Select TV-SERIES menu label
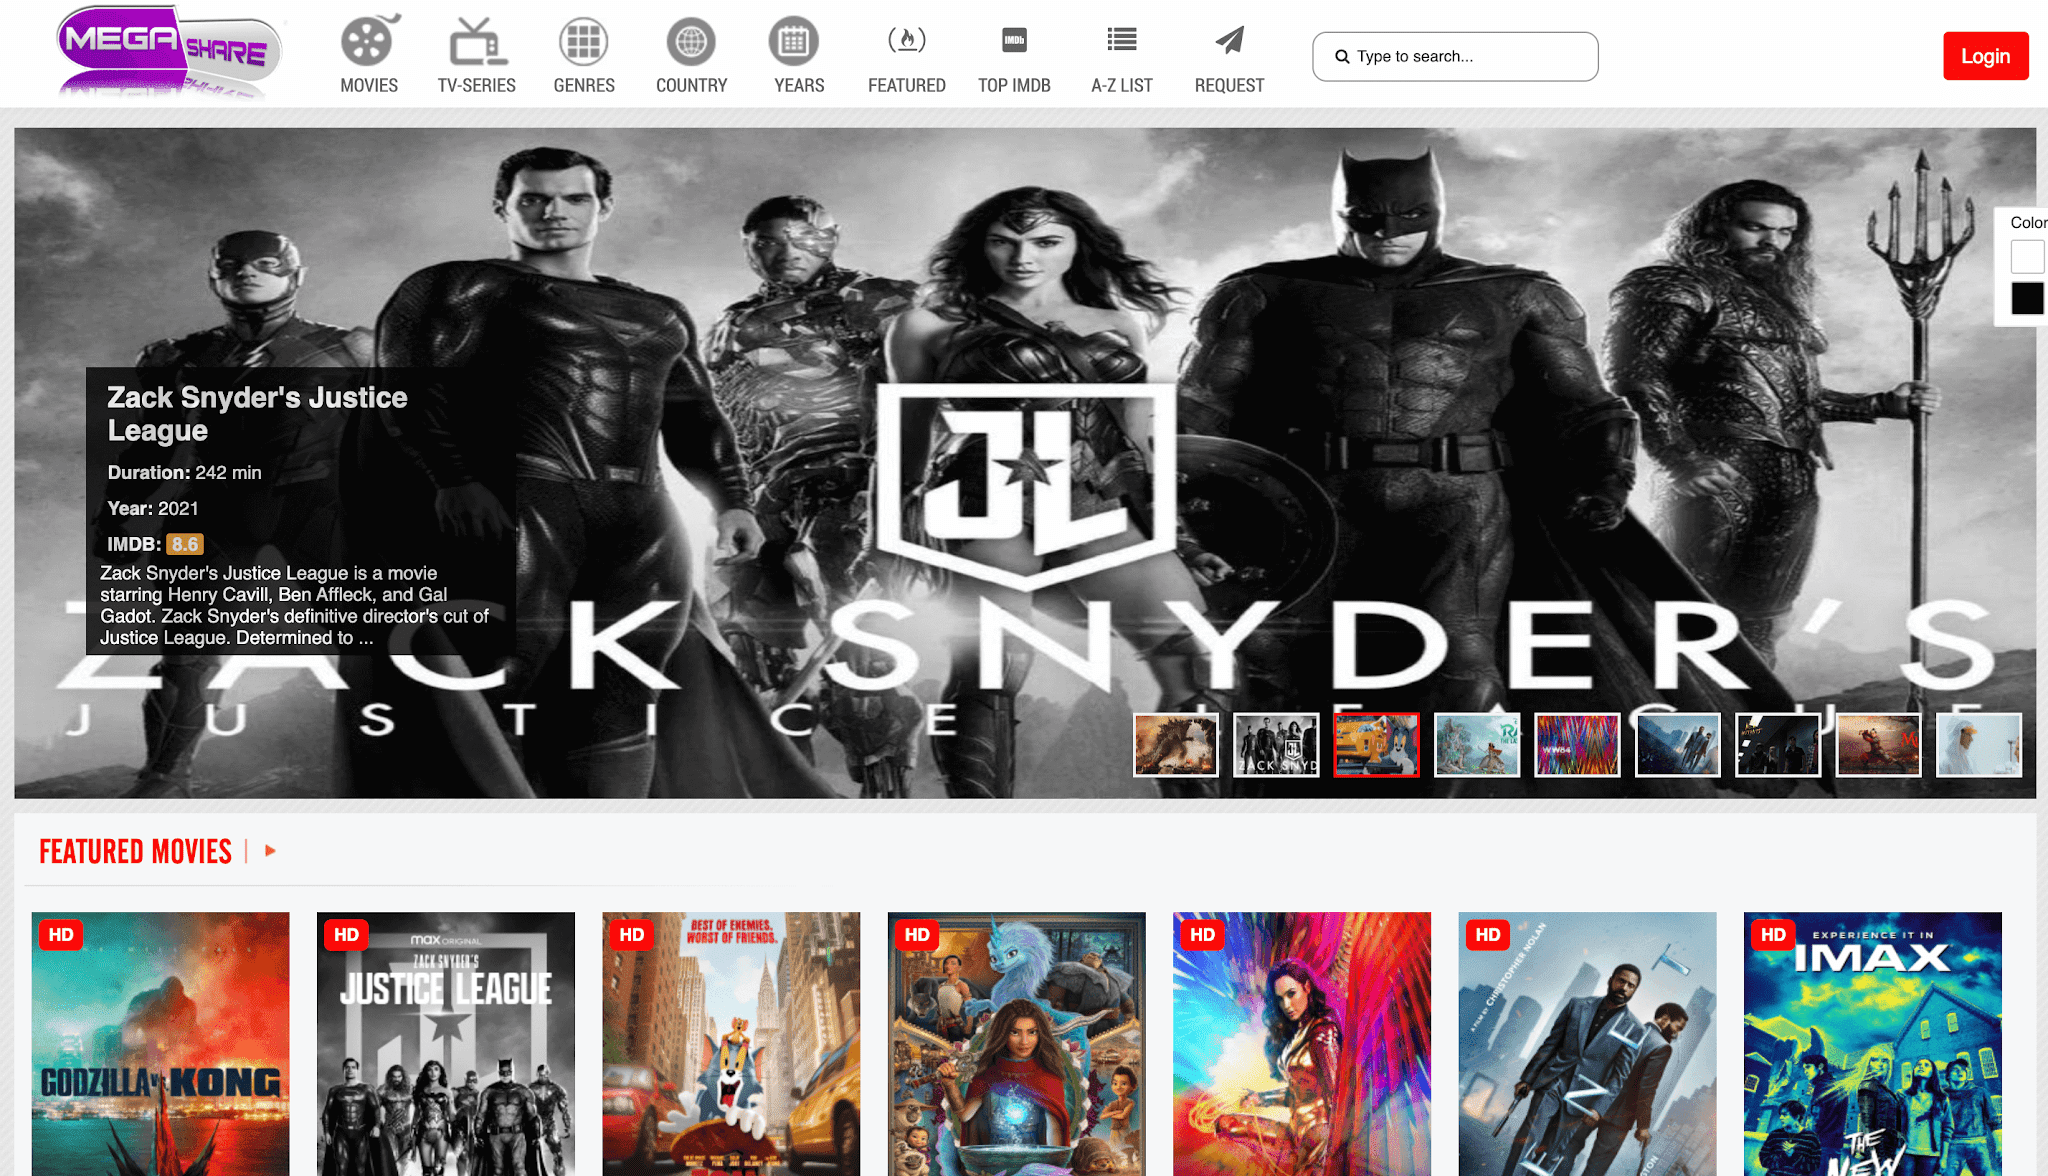 [477, 85]
